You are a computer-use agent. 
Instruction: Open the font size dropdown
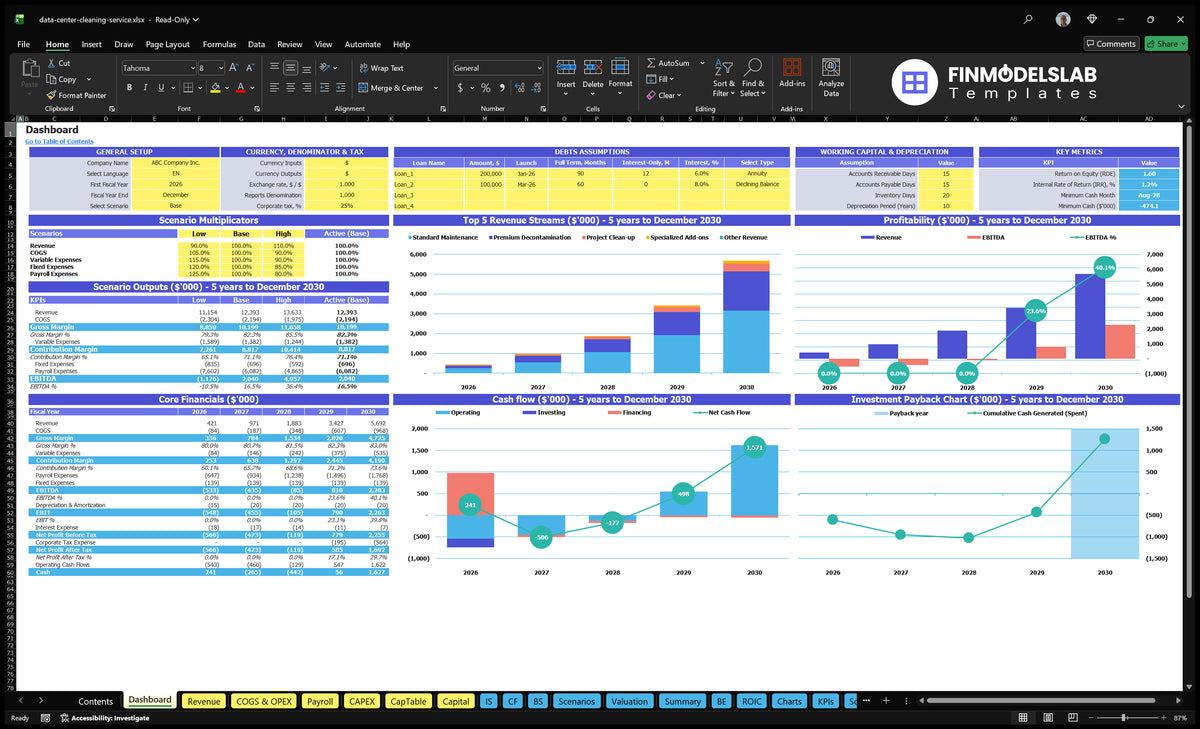coord(220,68)
